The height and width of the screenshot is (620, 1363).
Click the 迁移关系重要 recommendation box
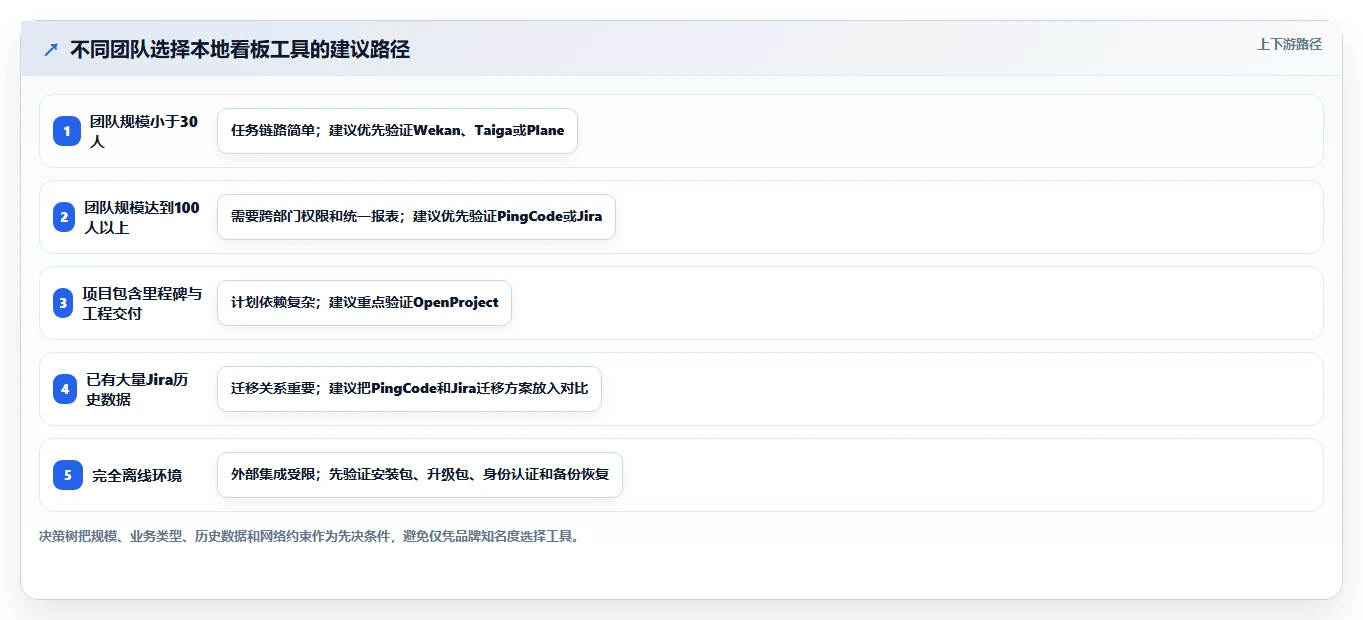[409, 389]
